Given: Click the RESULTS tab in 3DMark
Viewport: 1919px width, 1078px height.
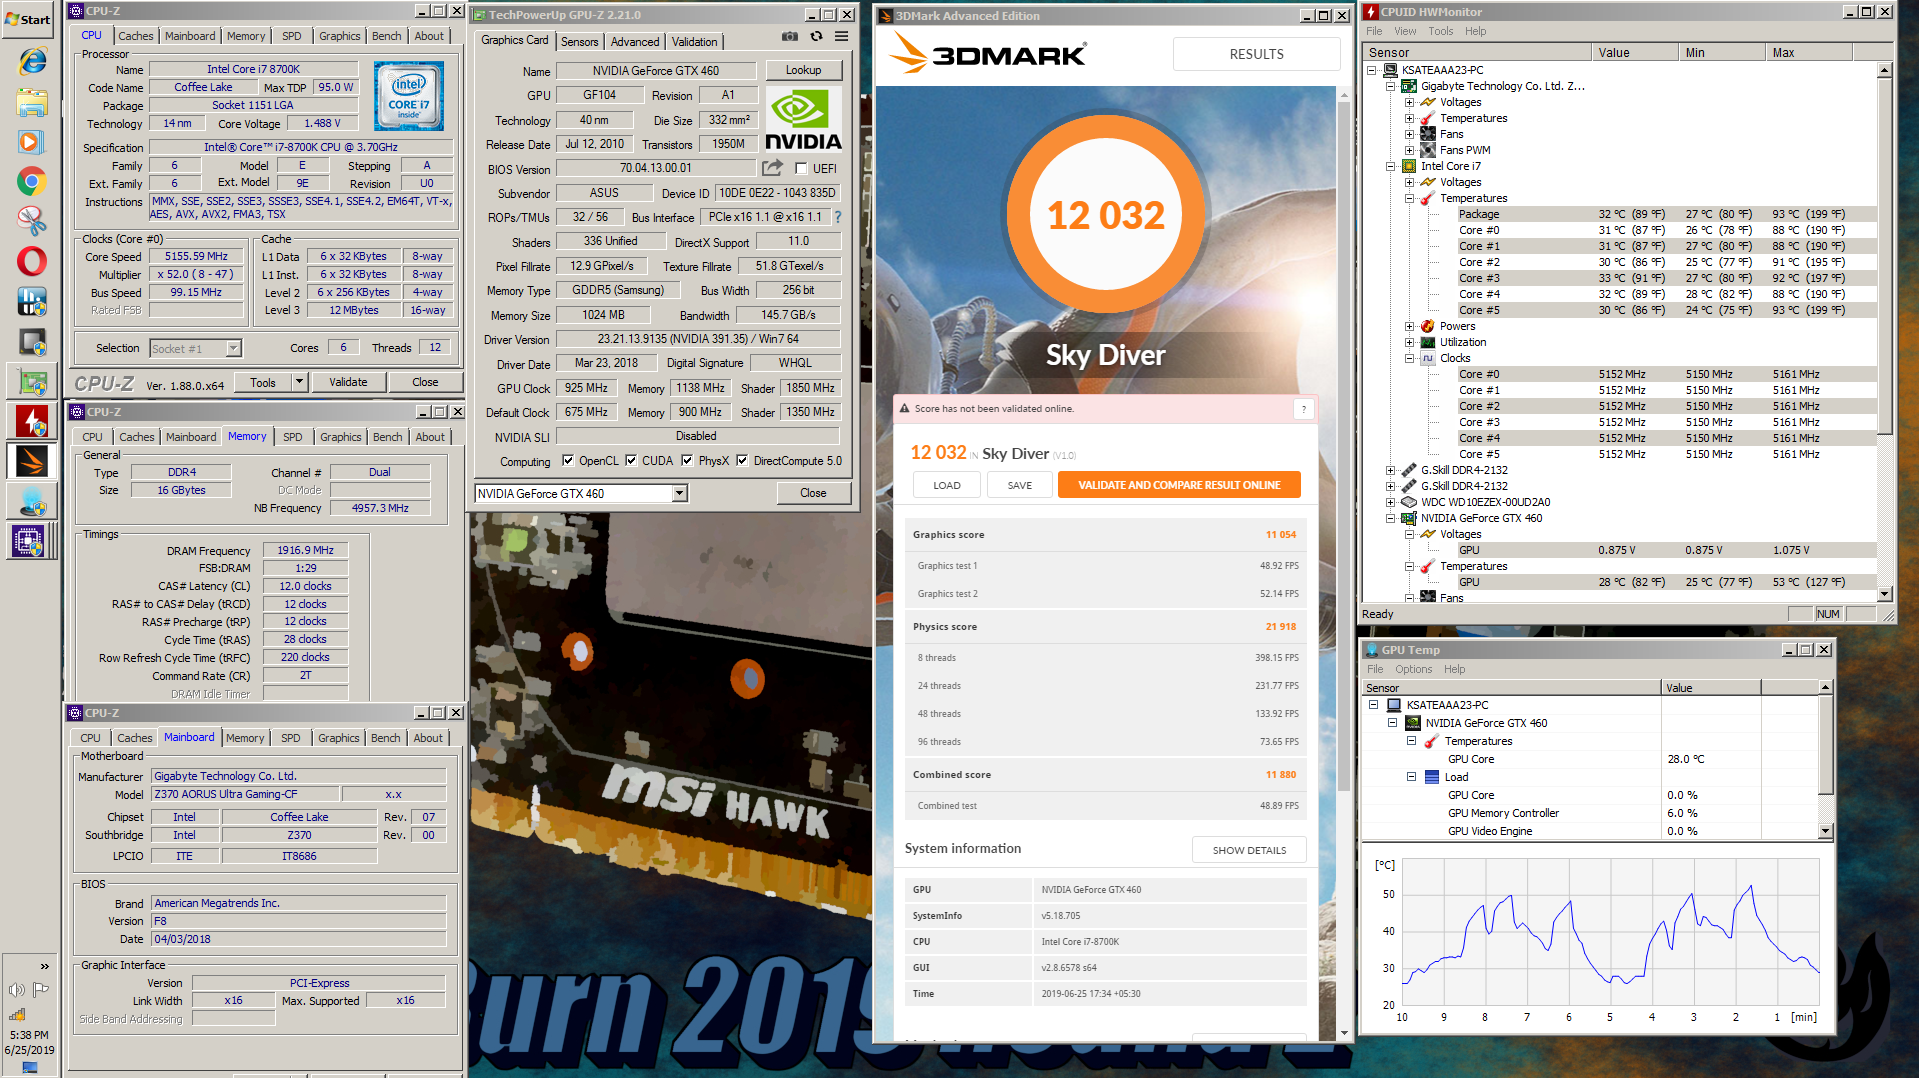Looking at the screenshot, I should click(1256, 54).
